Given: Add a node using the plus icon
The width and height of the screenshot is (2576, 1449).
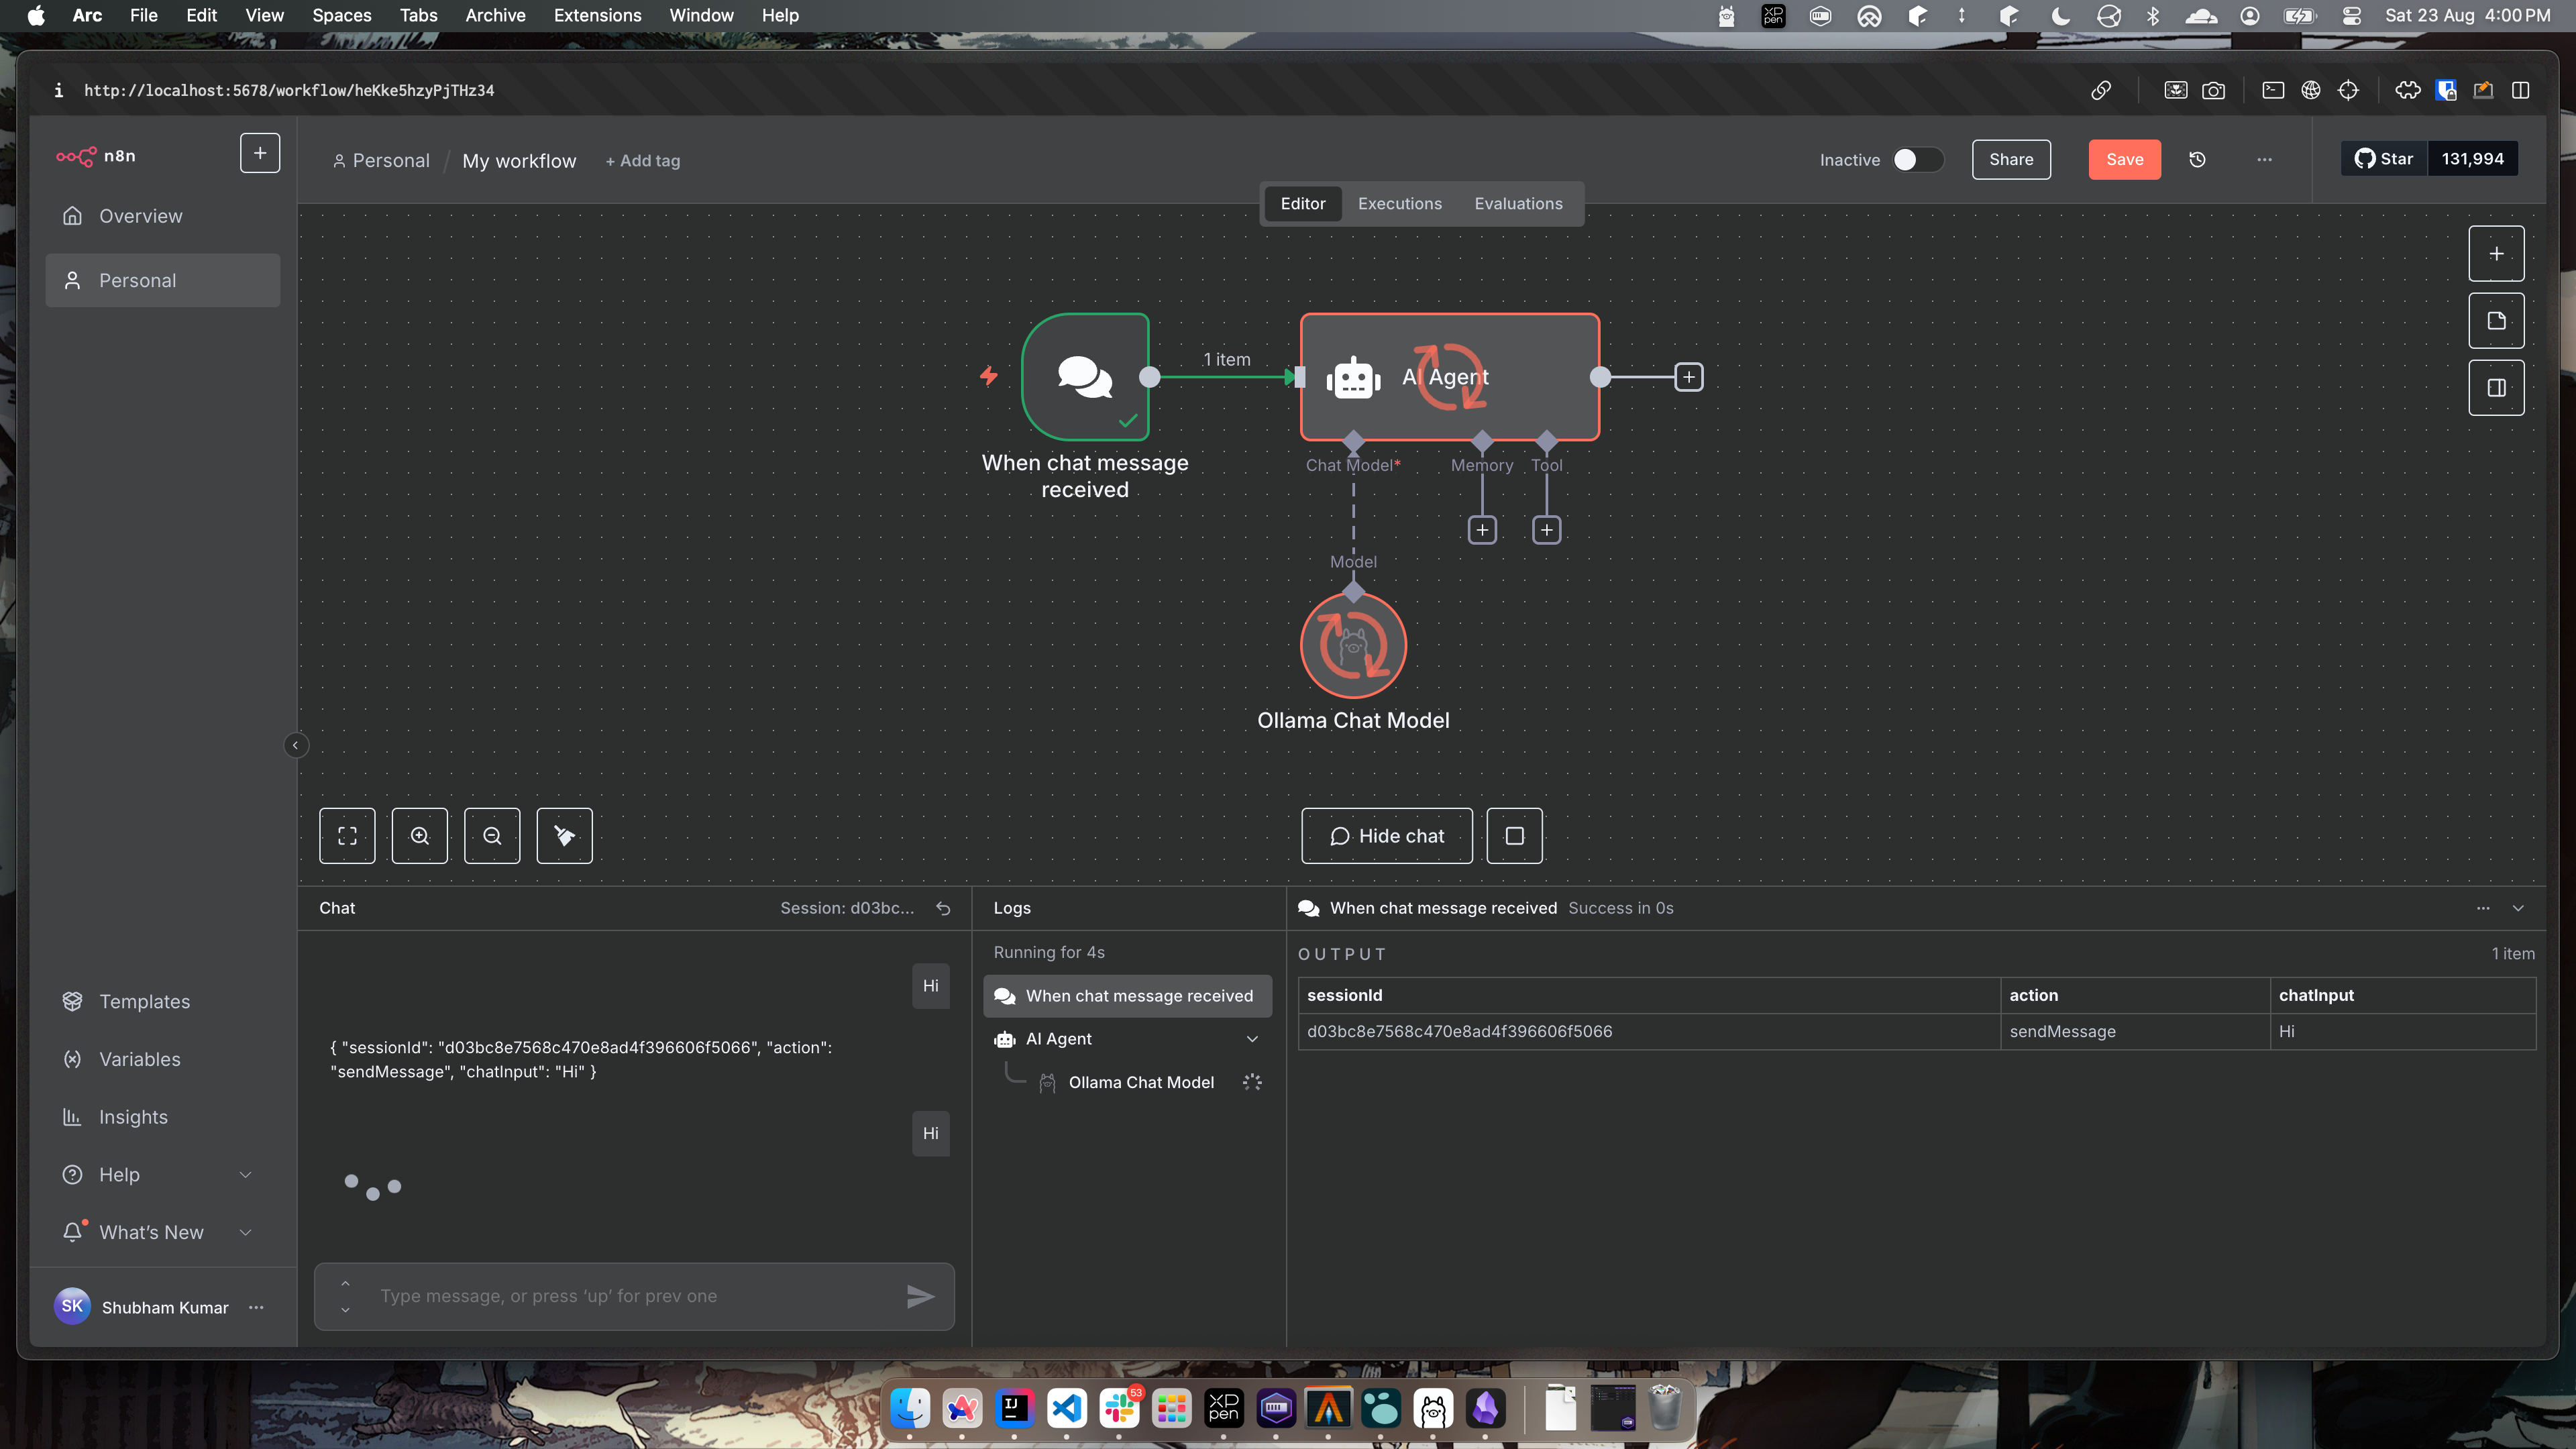Looking at the screenshot, I should click(2495, 253).
